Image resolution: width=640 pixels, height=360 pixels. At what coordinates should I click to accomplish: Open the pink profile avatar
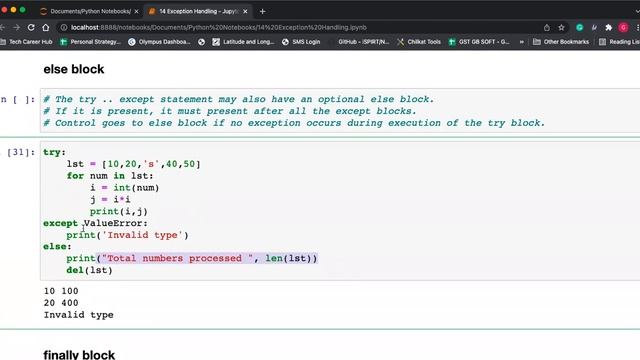(623, 27)
